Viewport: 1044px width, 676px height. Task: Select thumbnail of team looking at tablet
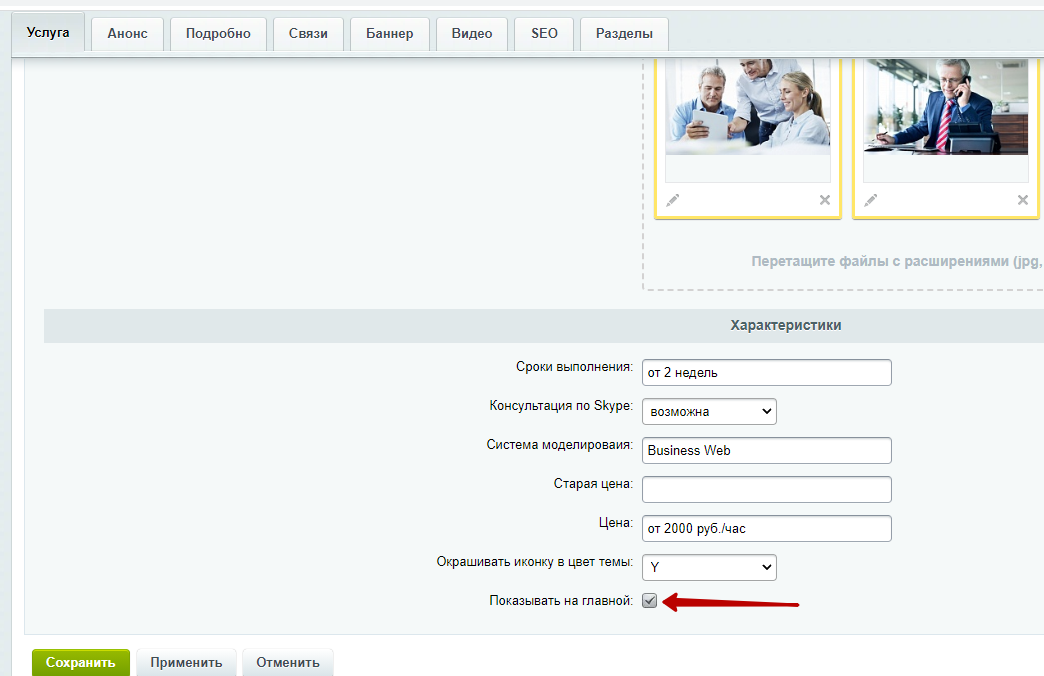(748, 105)
